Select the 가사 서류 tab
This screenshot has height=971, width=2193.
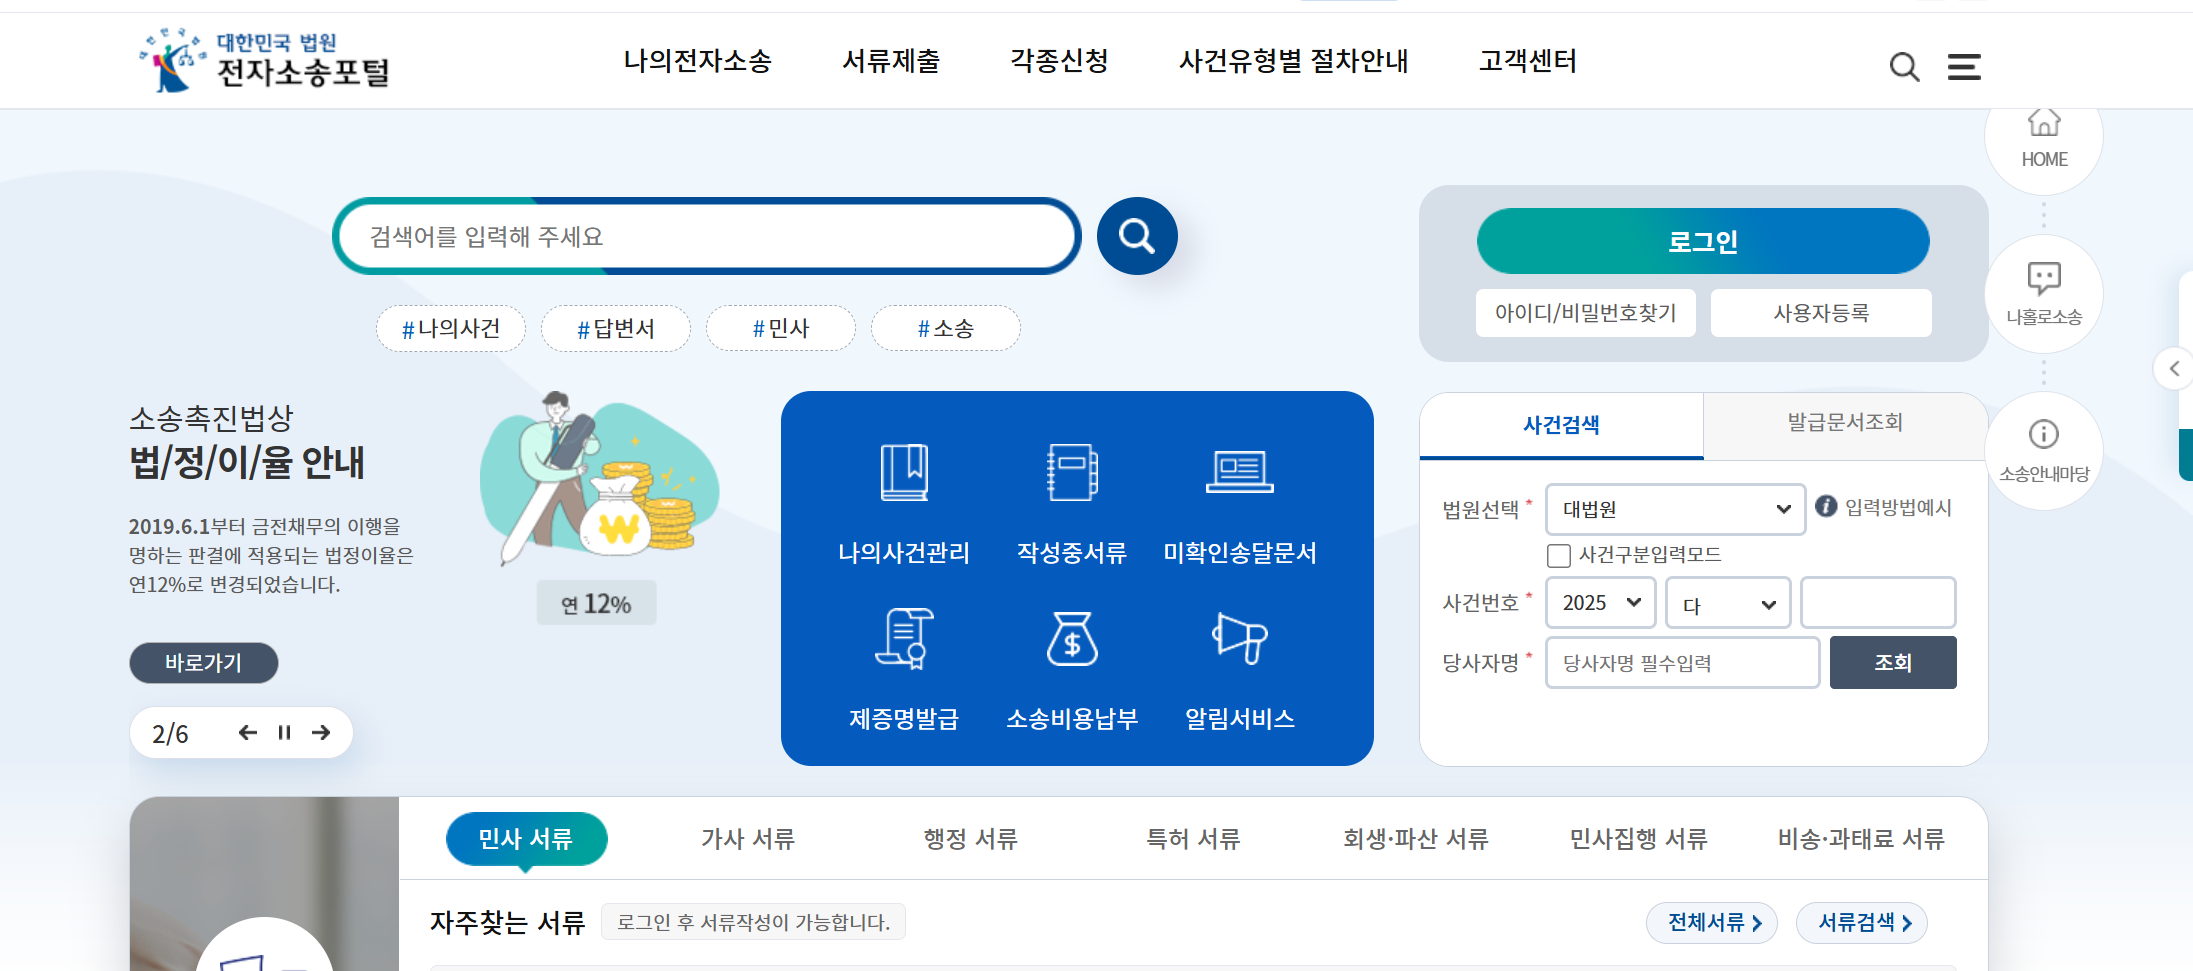pyautogui.click(x=748, y=838)
